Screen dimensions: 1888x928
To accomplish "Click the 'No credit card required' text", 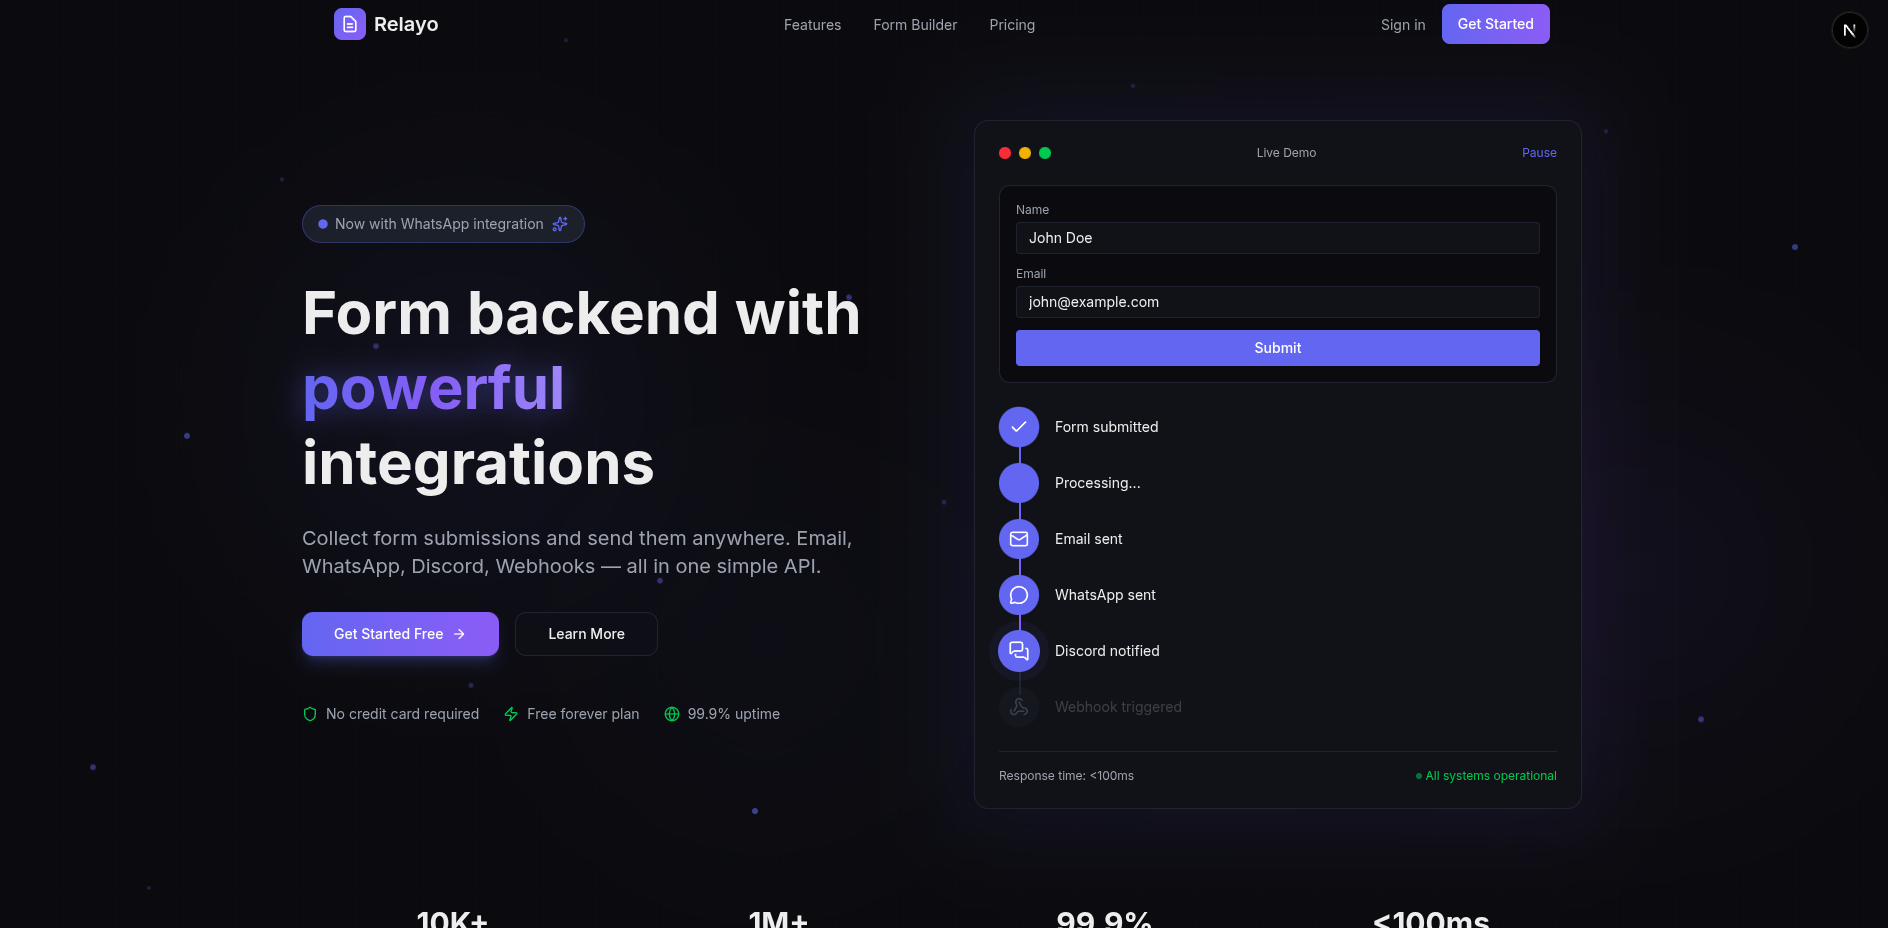I will (402, 714).
